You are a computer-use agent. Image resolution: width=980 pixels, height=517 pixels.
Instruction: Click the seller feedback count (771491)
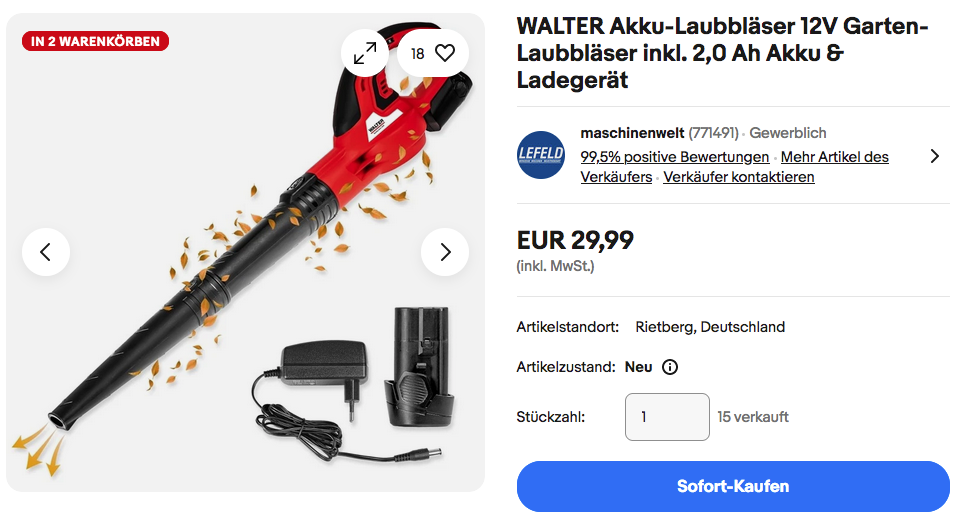point(713,133)
